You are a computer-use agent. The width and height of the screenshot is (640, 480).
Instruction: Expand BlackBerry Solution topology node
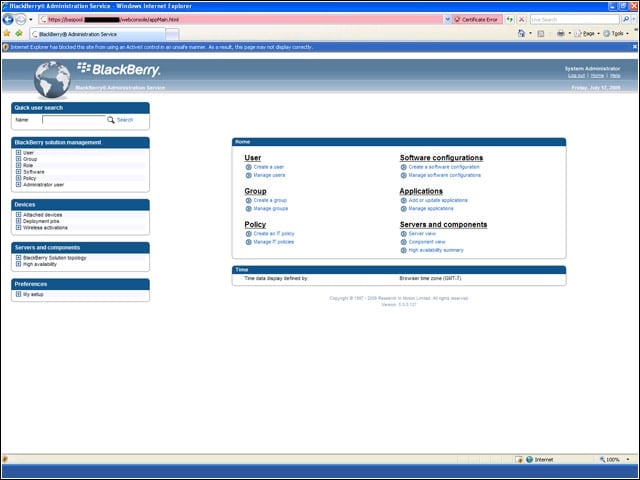[x=18, y=258]
